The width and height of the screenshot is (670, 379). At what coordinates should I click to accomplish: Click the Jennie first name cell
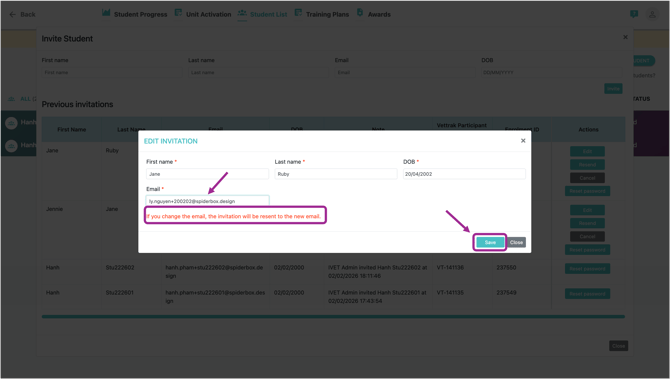click(54, 209)
